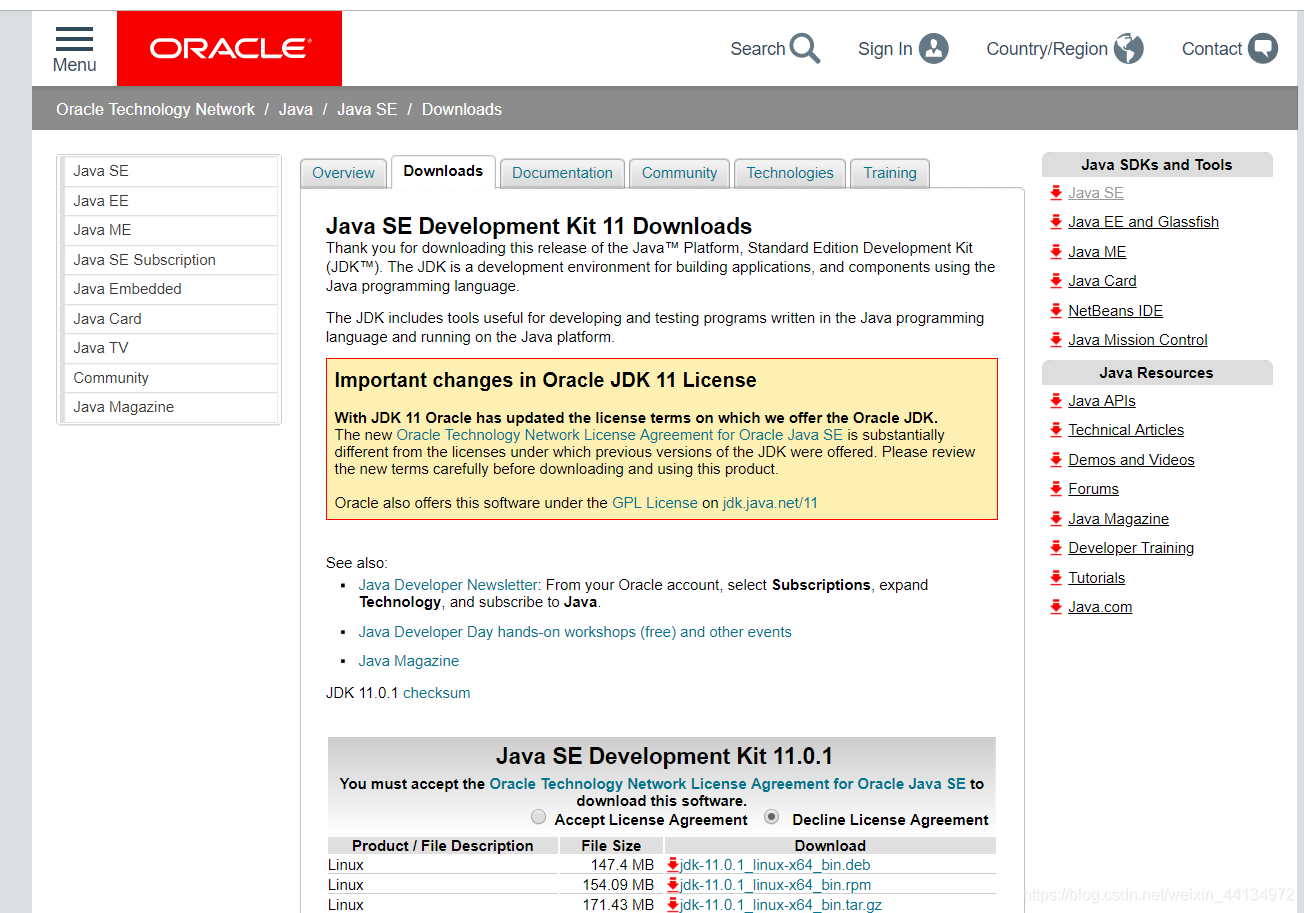This screenshot has width=1304, height=913.
Task: Switch to the Overview tab
Action: pyautogui.click(x=343, y=173)
